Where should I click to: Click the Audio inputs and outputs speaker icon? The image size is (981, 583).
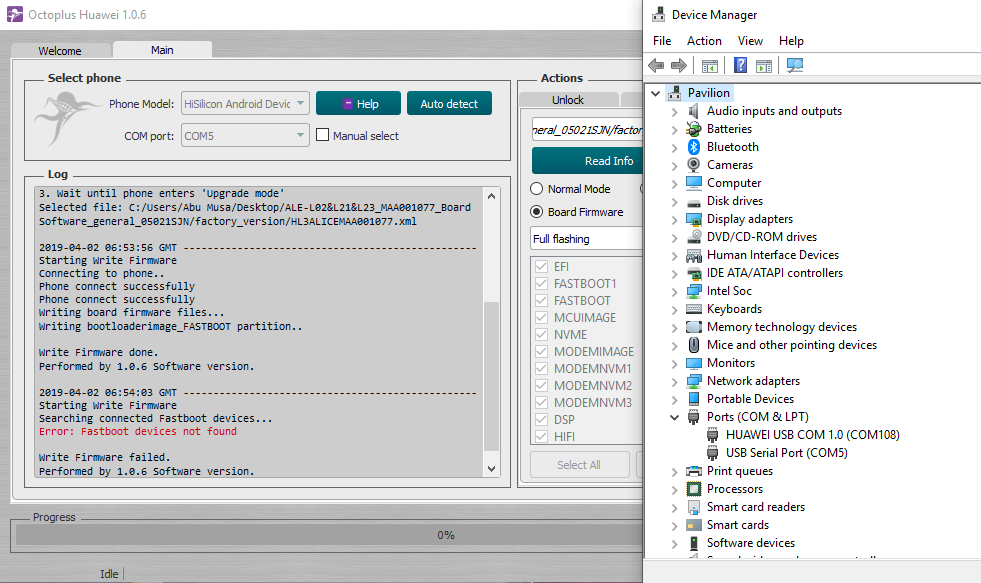point(693,111)
